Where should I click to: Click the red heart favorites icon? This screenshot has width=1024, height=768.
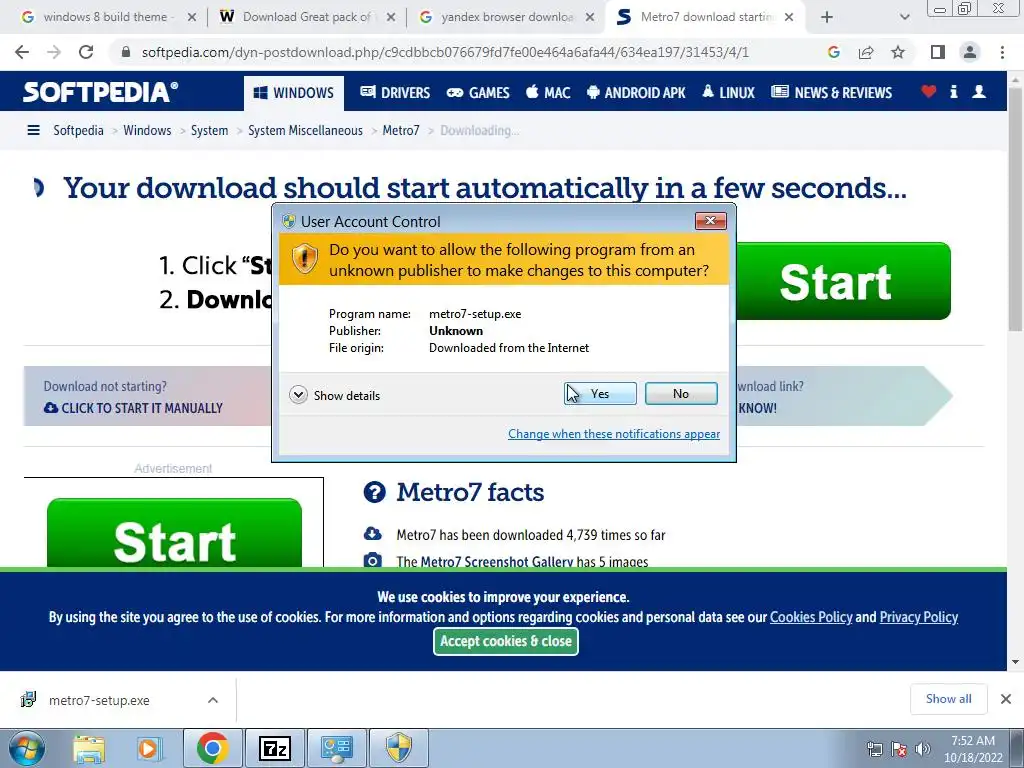(x=929, y=92)
